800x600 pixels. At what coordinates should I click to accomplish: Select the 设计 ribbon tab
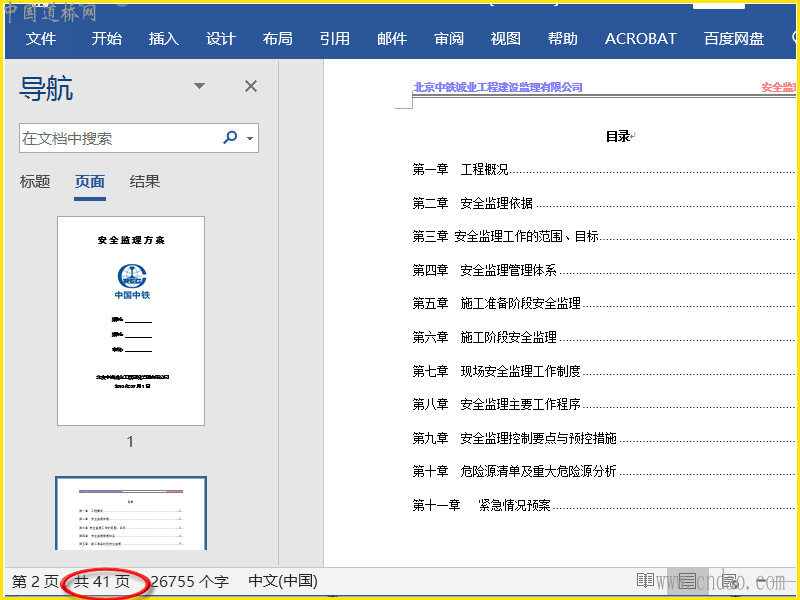(x=221, y=39)
